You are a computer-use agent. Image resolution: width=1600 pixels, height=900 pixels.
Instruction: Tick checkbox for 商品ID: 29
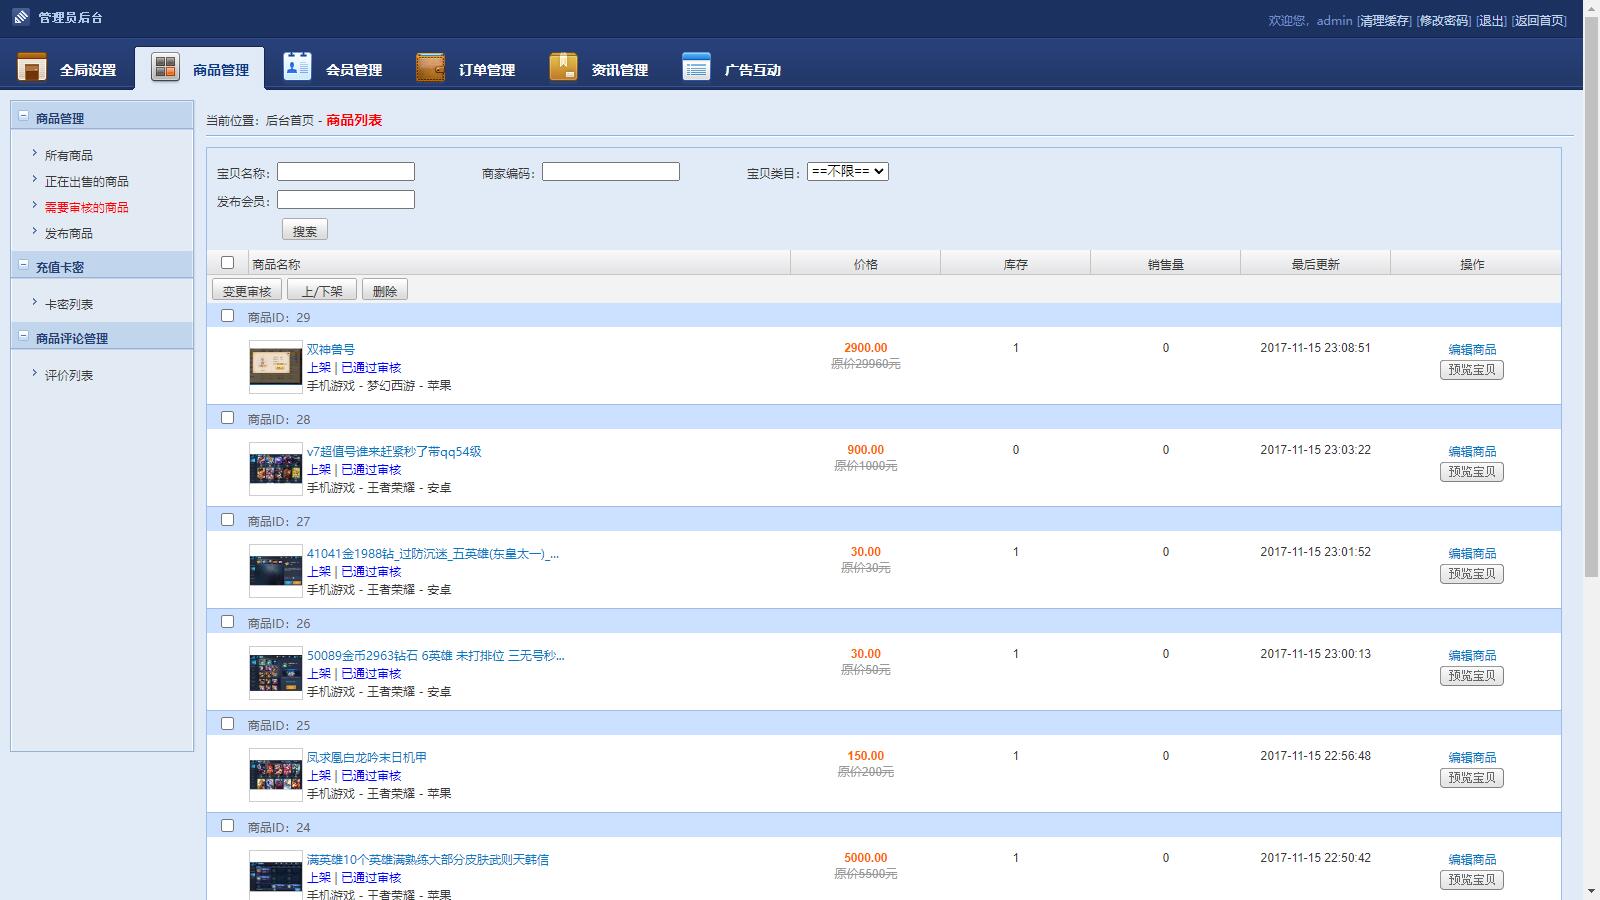227,315
